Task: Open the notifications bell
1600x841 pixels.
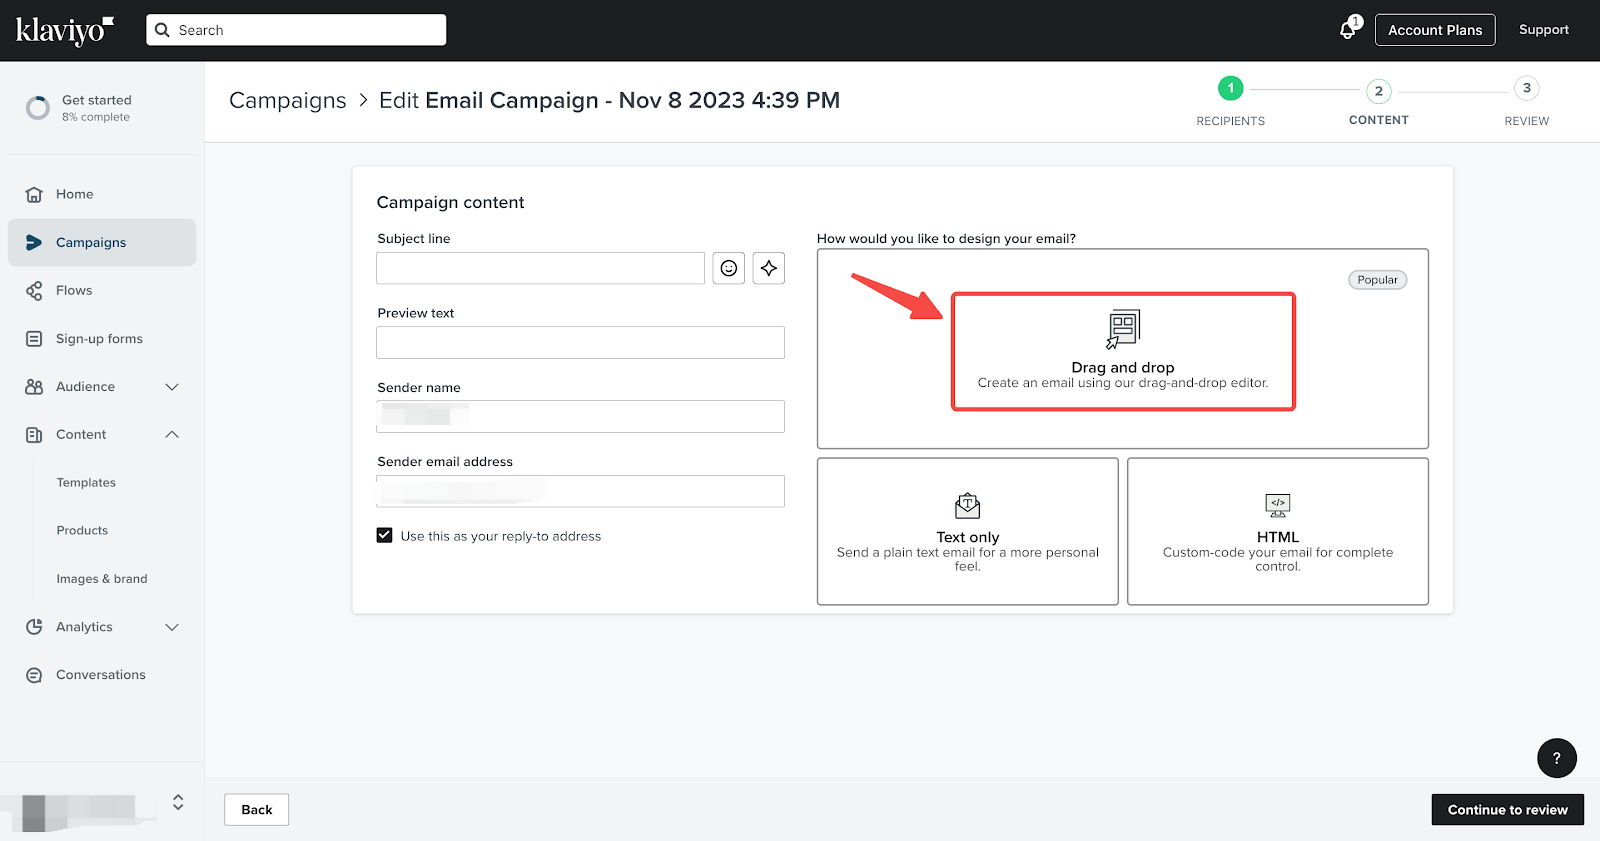Action: pyautogui.click(x=1348, y=30)
